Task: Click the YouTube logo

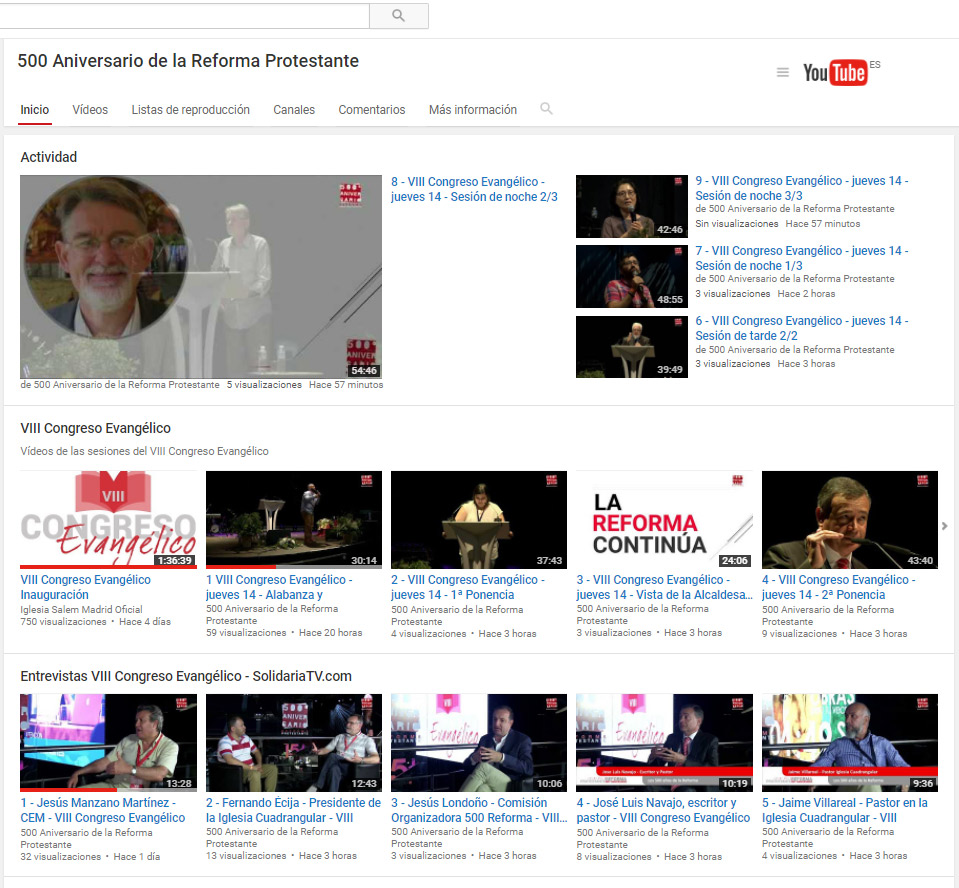Action: click(835, 72)
